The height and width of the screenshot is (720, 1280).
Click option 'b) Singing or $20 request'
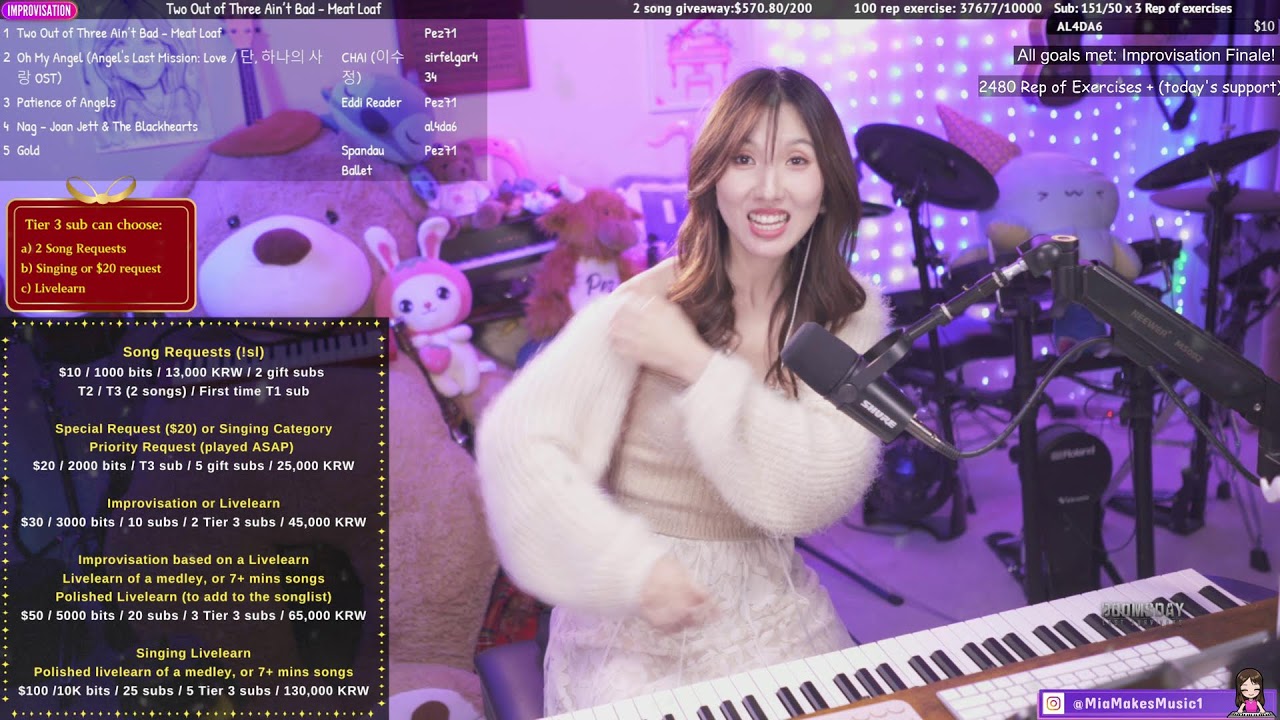coord(91,268)
